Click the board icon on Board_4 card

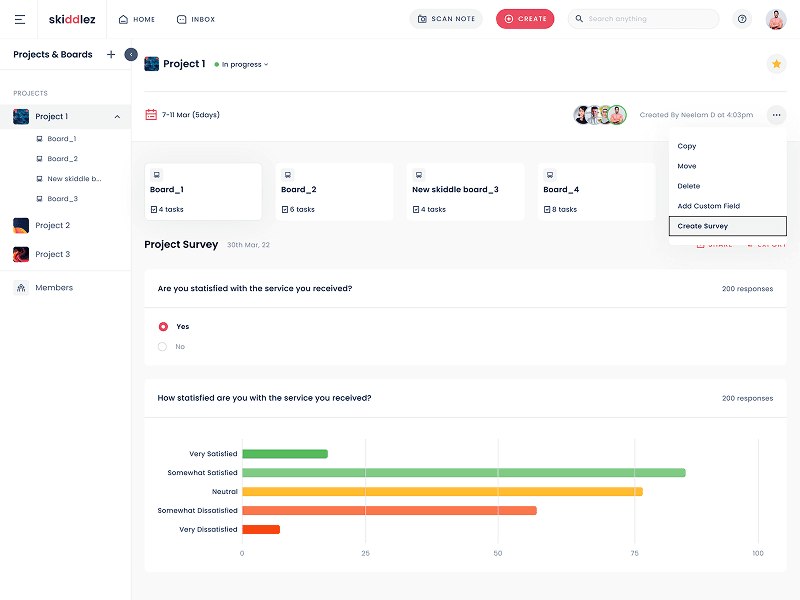550,174
